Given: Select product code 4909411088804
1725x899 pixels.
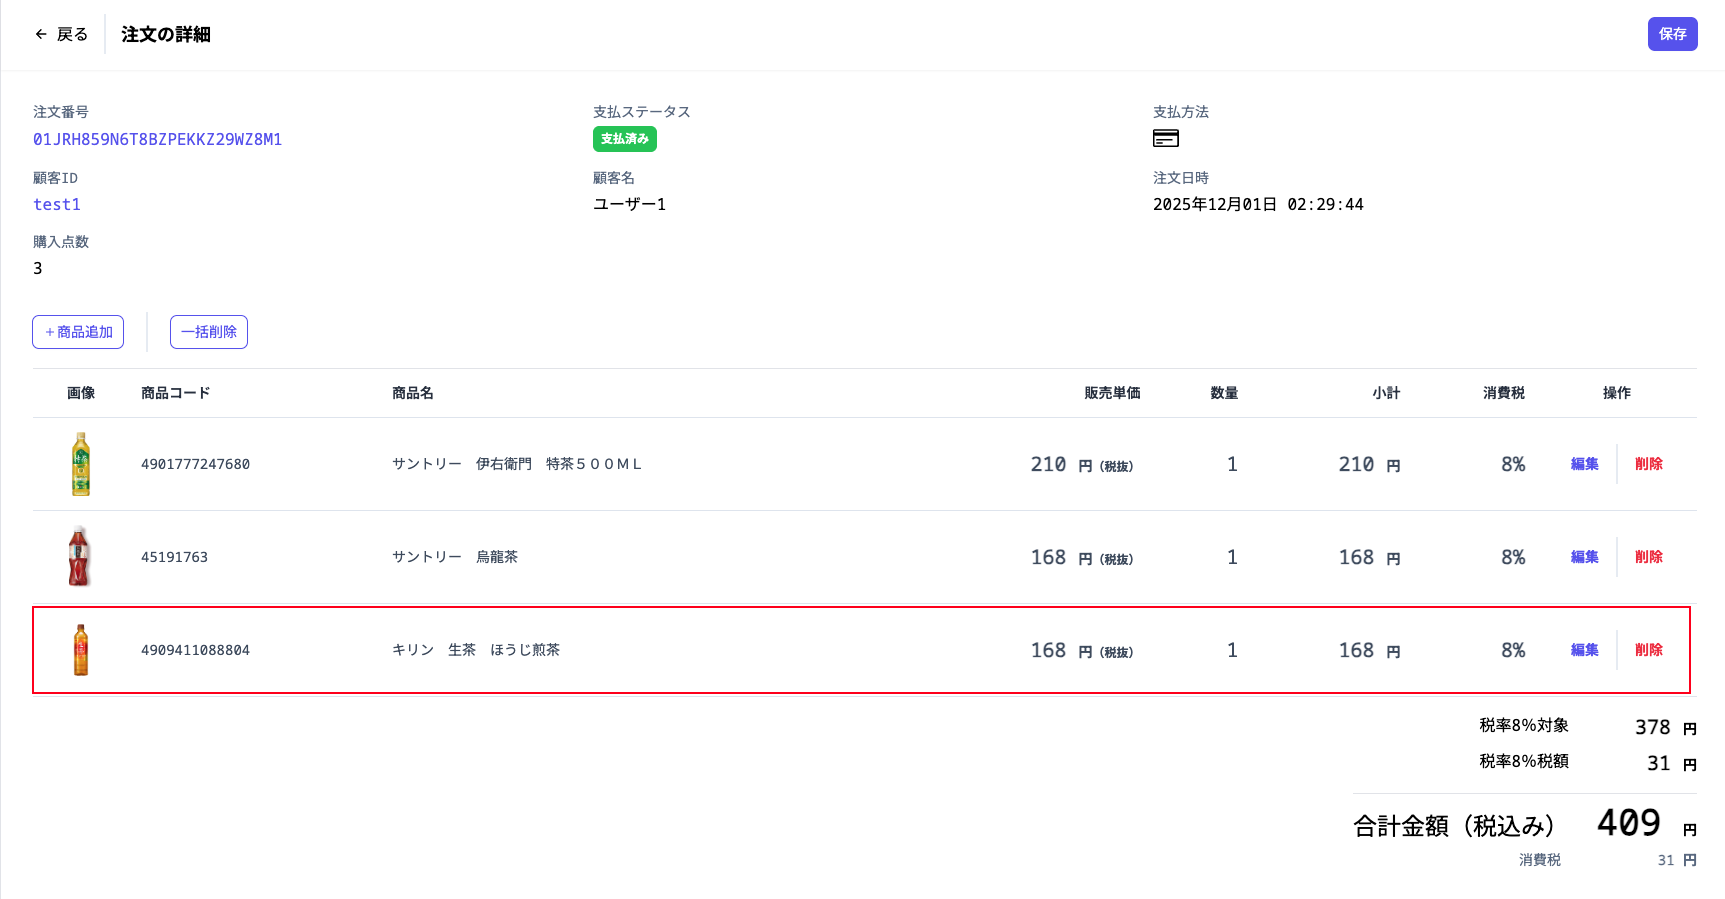Looking at the screenshot, I should (195, 650).
